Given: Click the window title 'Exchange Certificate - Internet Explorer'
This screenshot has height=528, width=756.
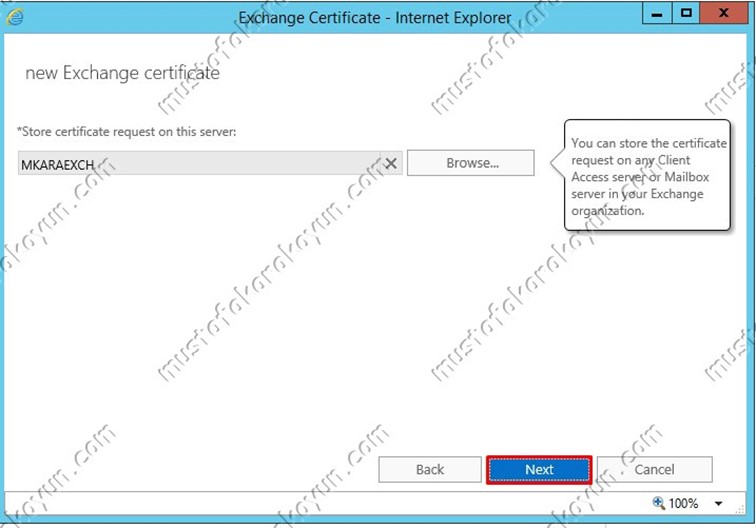Looking at the screenshot, I should (375, 18).
